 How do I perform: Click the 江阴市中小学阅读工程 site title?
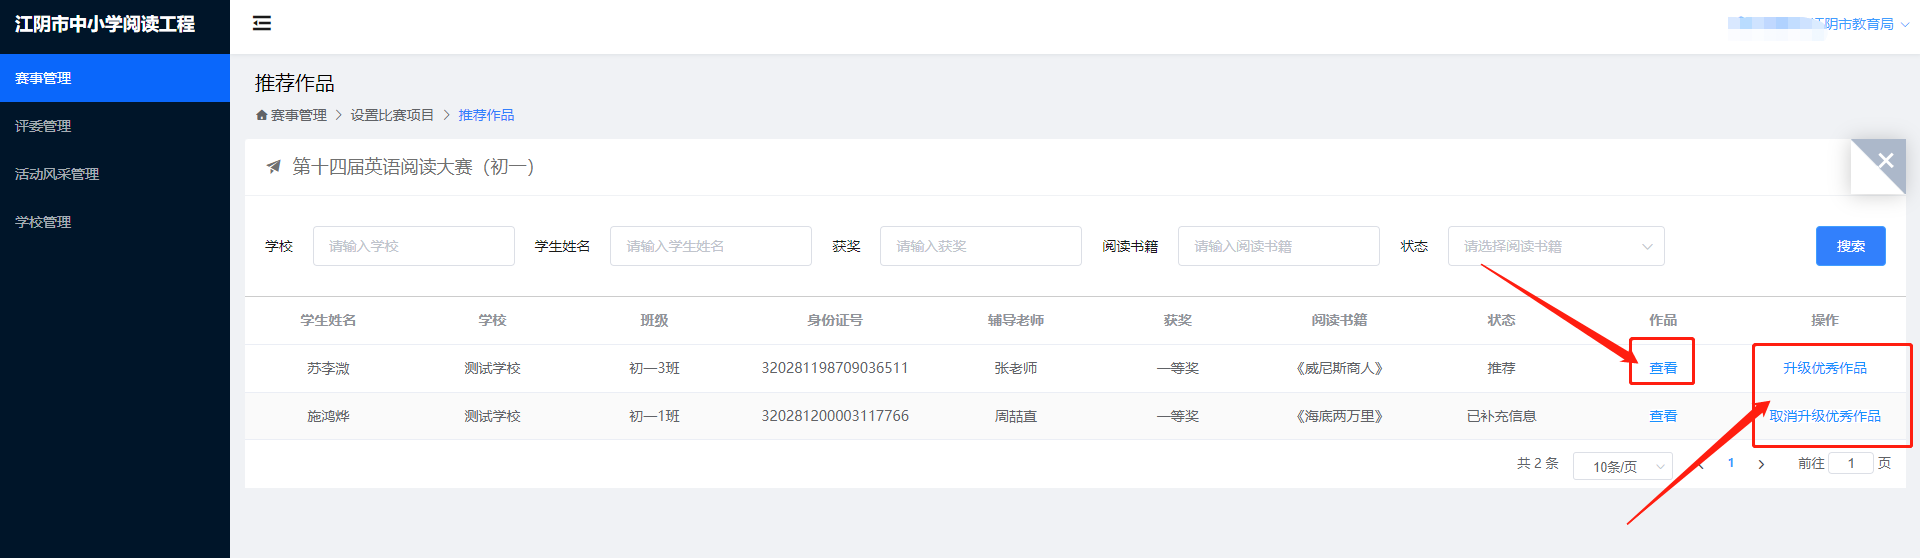click(105, 24)
